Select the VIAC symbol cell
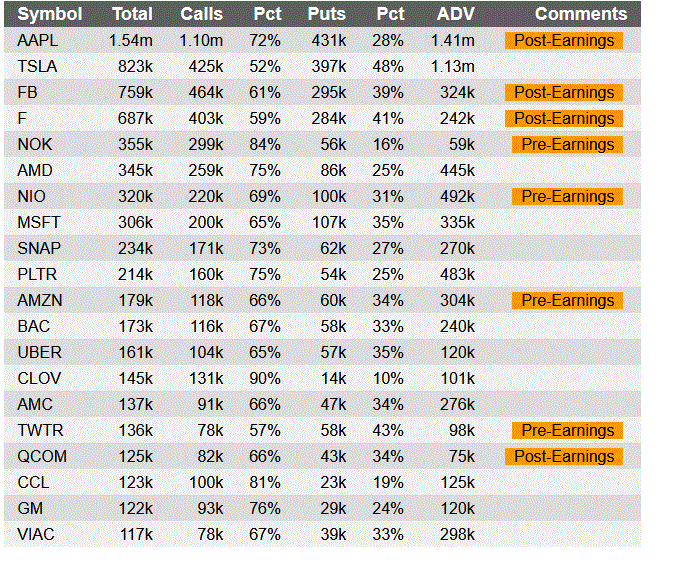 pos(36,535)
